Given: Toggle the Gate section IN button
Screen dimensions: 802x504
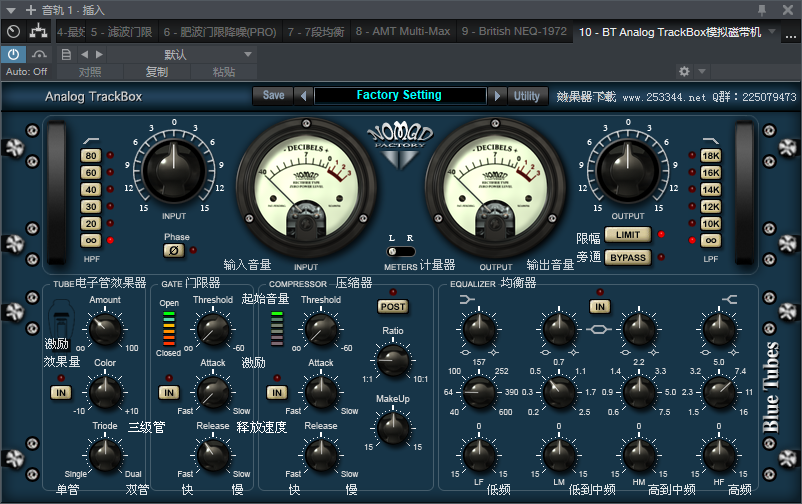Looking at the screenshot, I should [169, 393].
